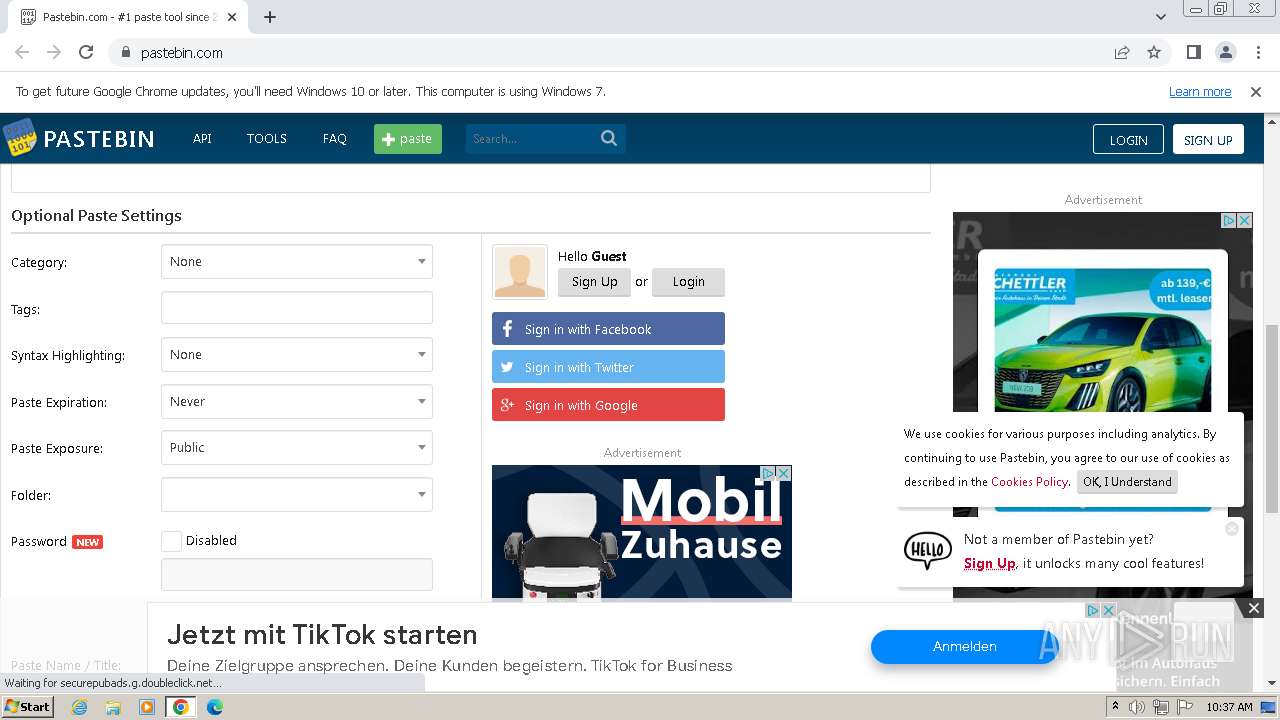Open the Paste Expiration dropdown
Screen dimensions: 1280x720
click(x=297, y=402)
